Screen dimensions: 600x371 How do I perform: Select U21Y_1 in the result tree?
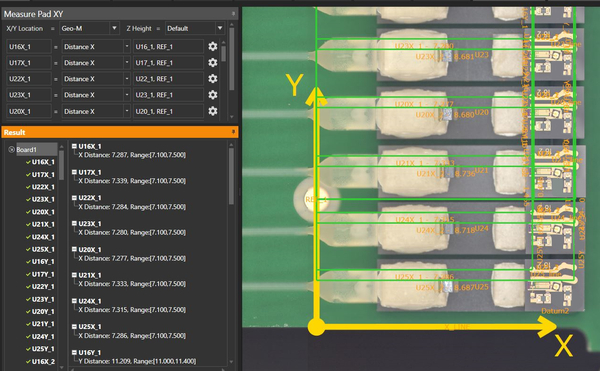pos(43,324)
